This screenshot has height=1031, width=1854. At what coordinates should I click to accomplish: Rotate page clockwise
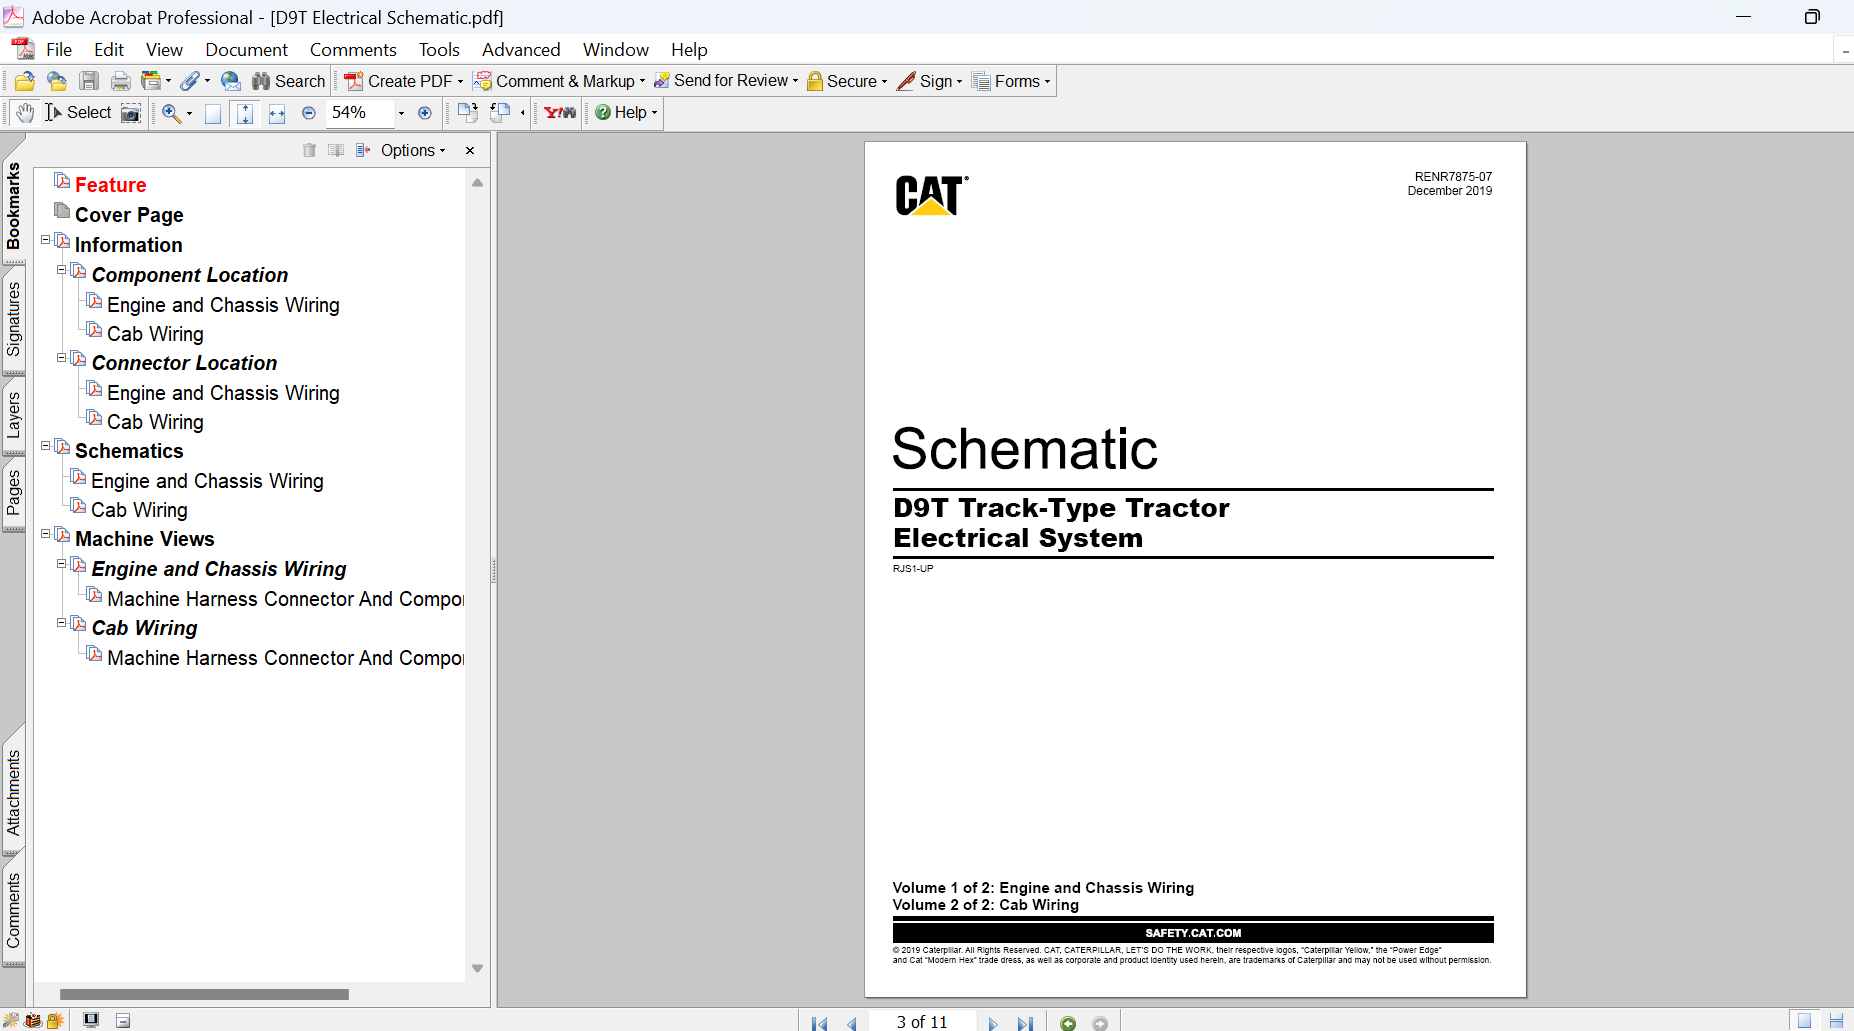467,113
